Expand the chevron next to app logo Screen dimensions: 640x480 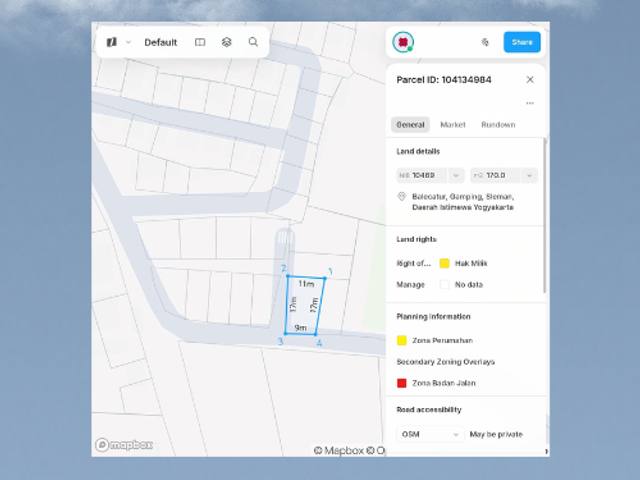coord(128,42)
